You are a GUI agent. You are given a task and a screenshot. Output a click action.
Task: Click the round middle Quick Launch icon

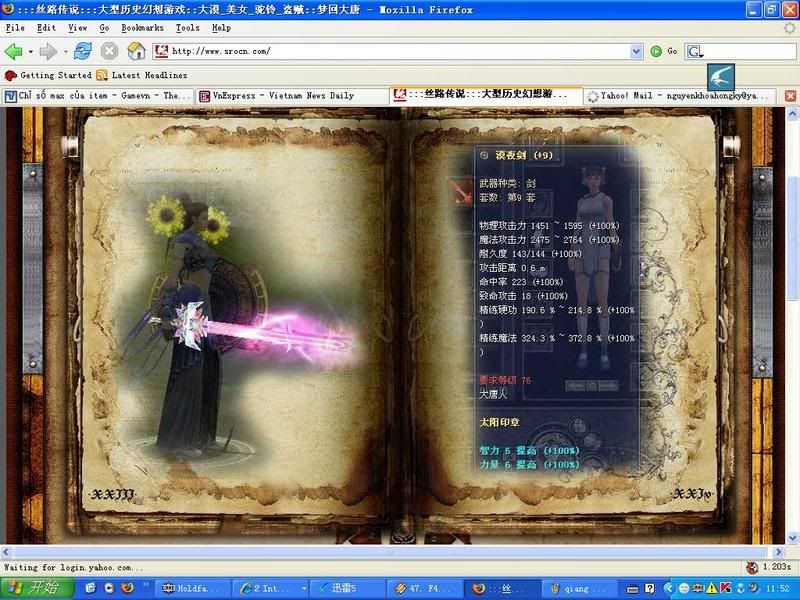pos(109,588)
